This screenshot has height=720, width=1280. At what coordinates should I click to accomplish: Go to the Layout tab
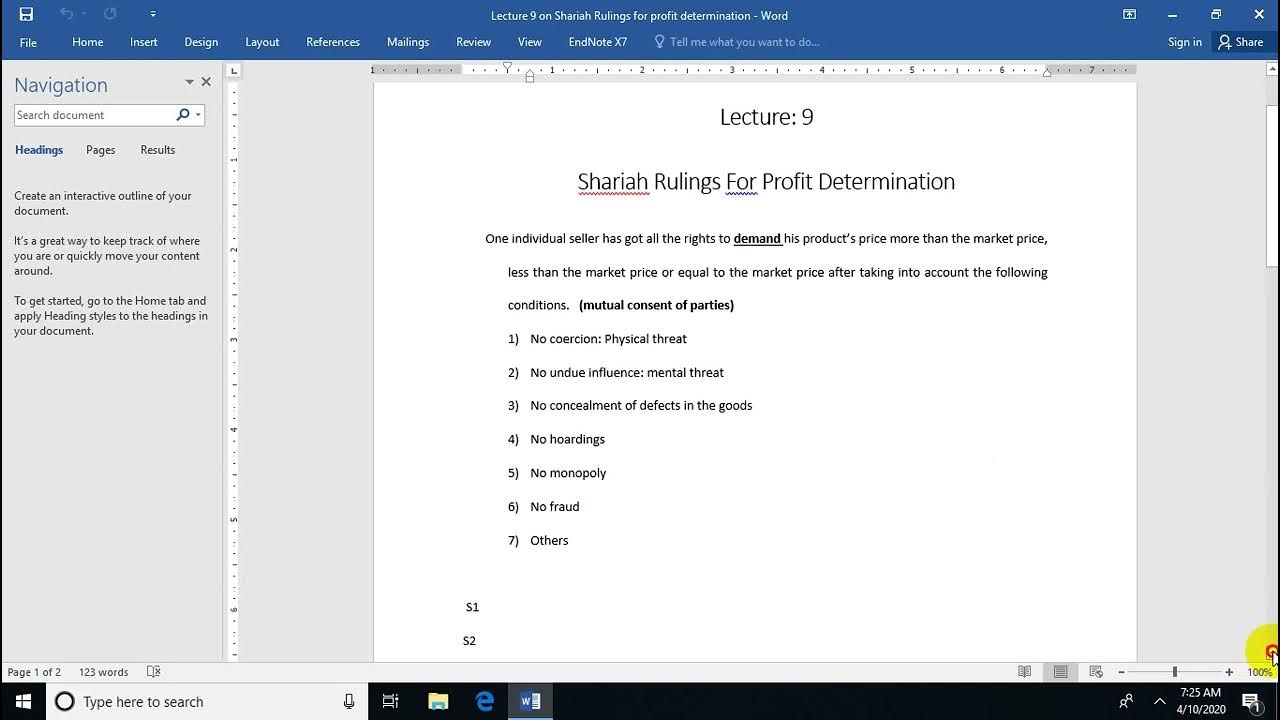click(262, 42)
